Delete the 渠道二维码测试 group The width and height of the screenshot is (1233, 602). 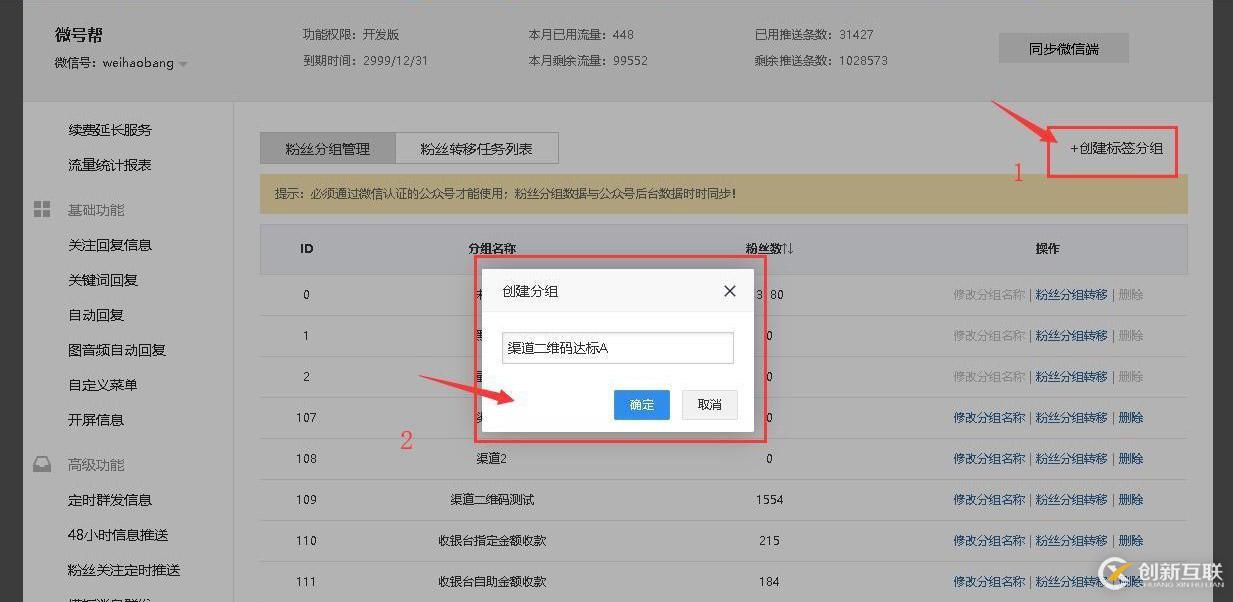1130,499
